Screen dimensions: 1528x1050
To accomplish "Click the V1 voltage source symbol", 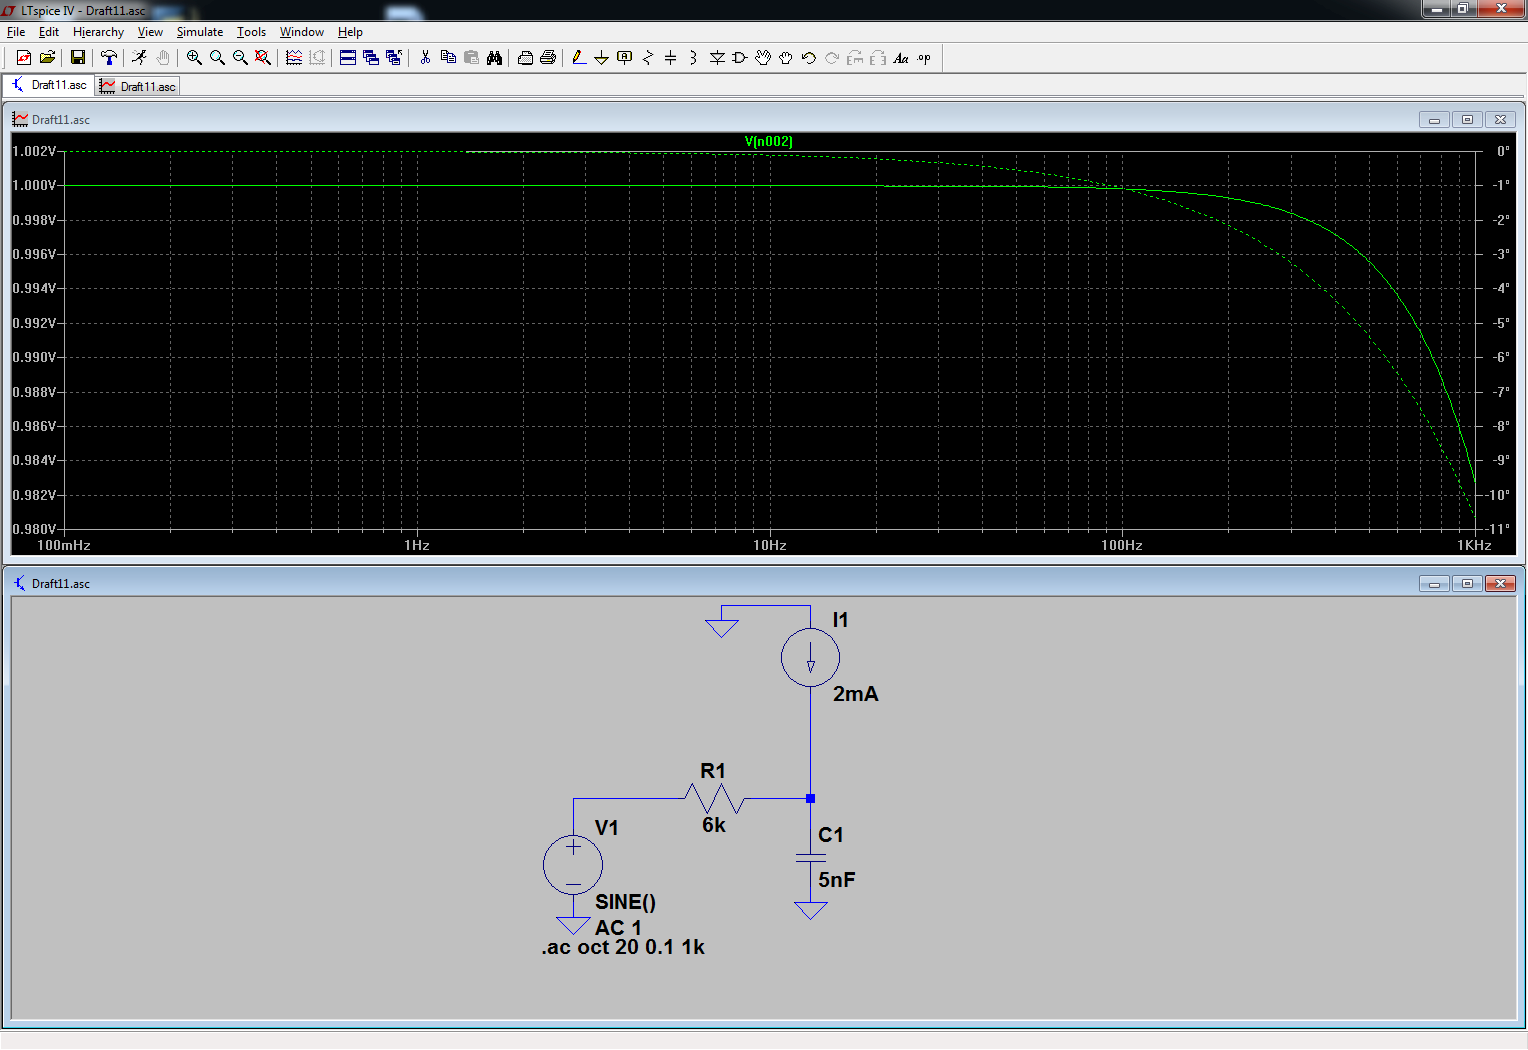I will [573, 865].
